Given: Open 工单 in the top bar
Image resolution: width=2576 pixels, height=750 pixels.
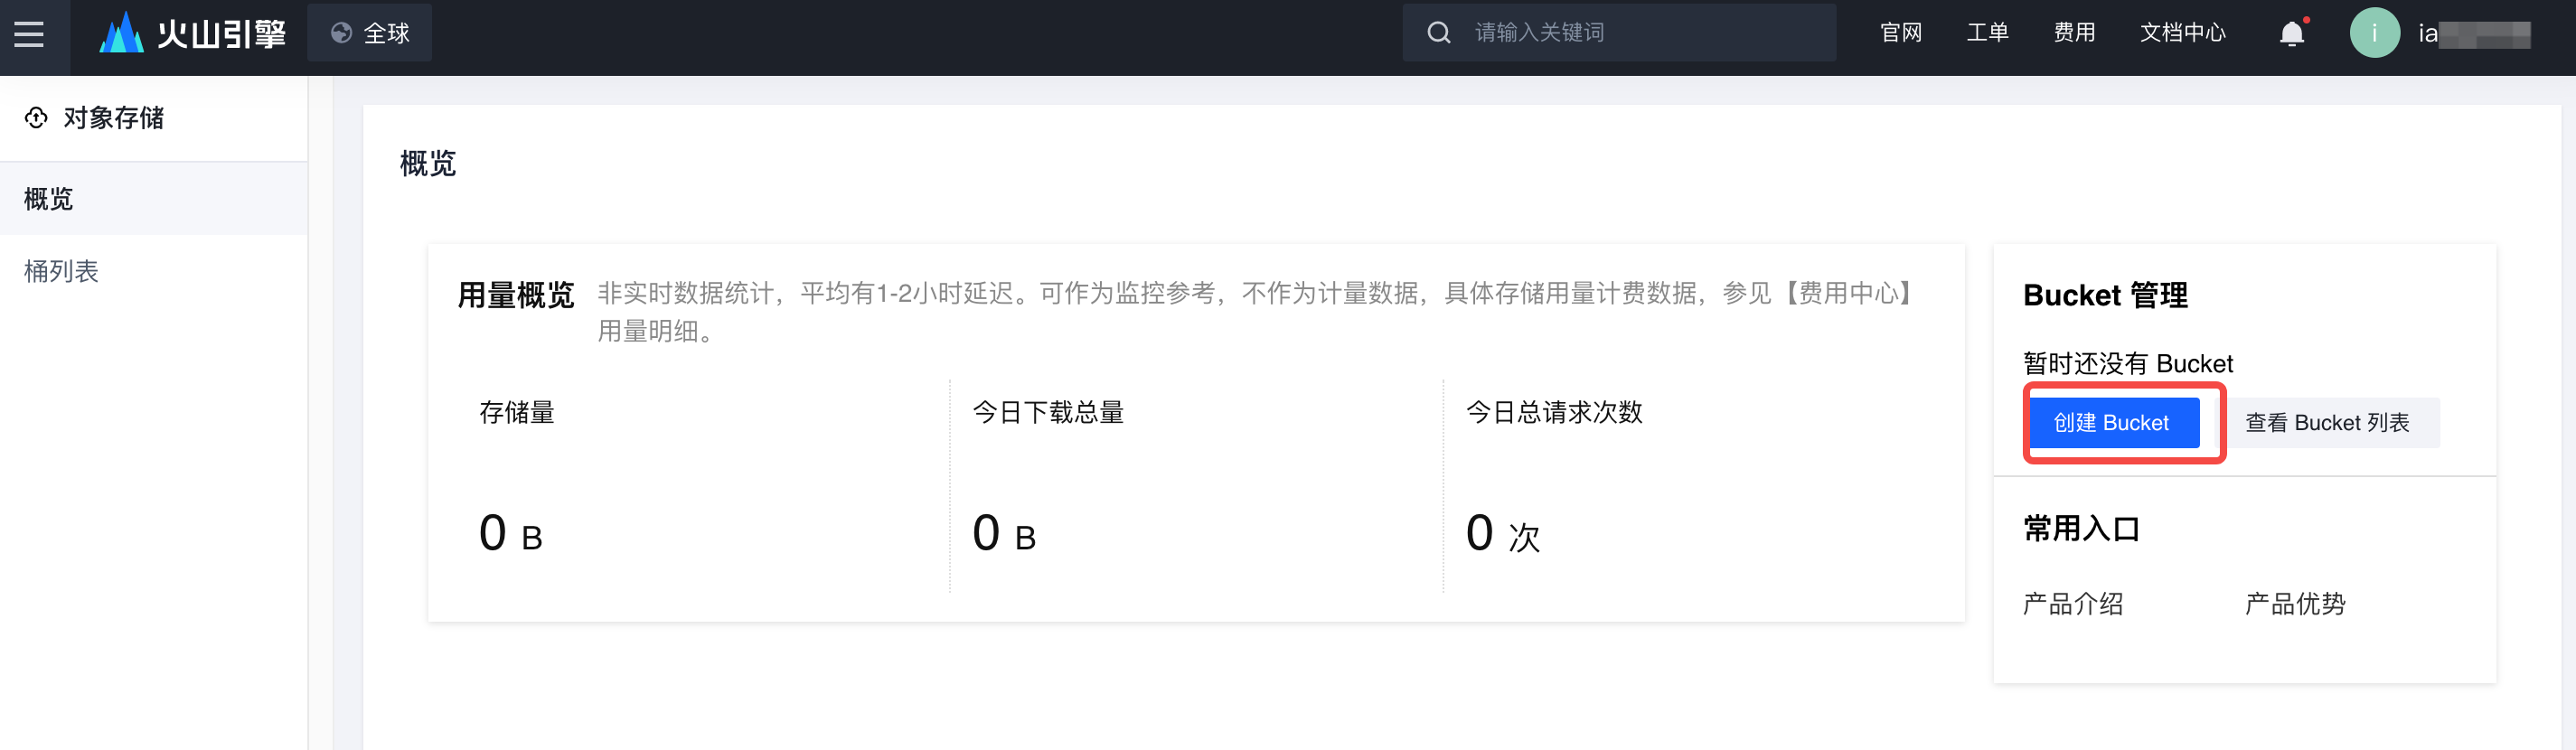Looking at the screenshot, I should 1987,33.
